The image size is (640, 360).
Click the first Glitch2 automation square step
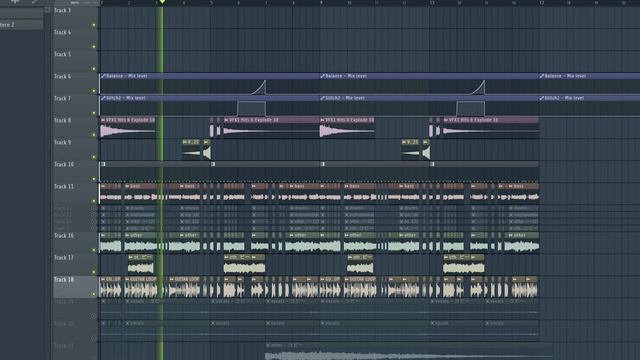[x=251, y=109]
